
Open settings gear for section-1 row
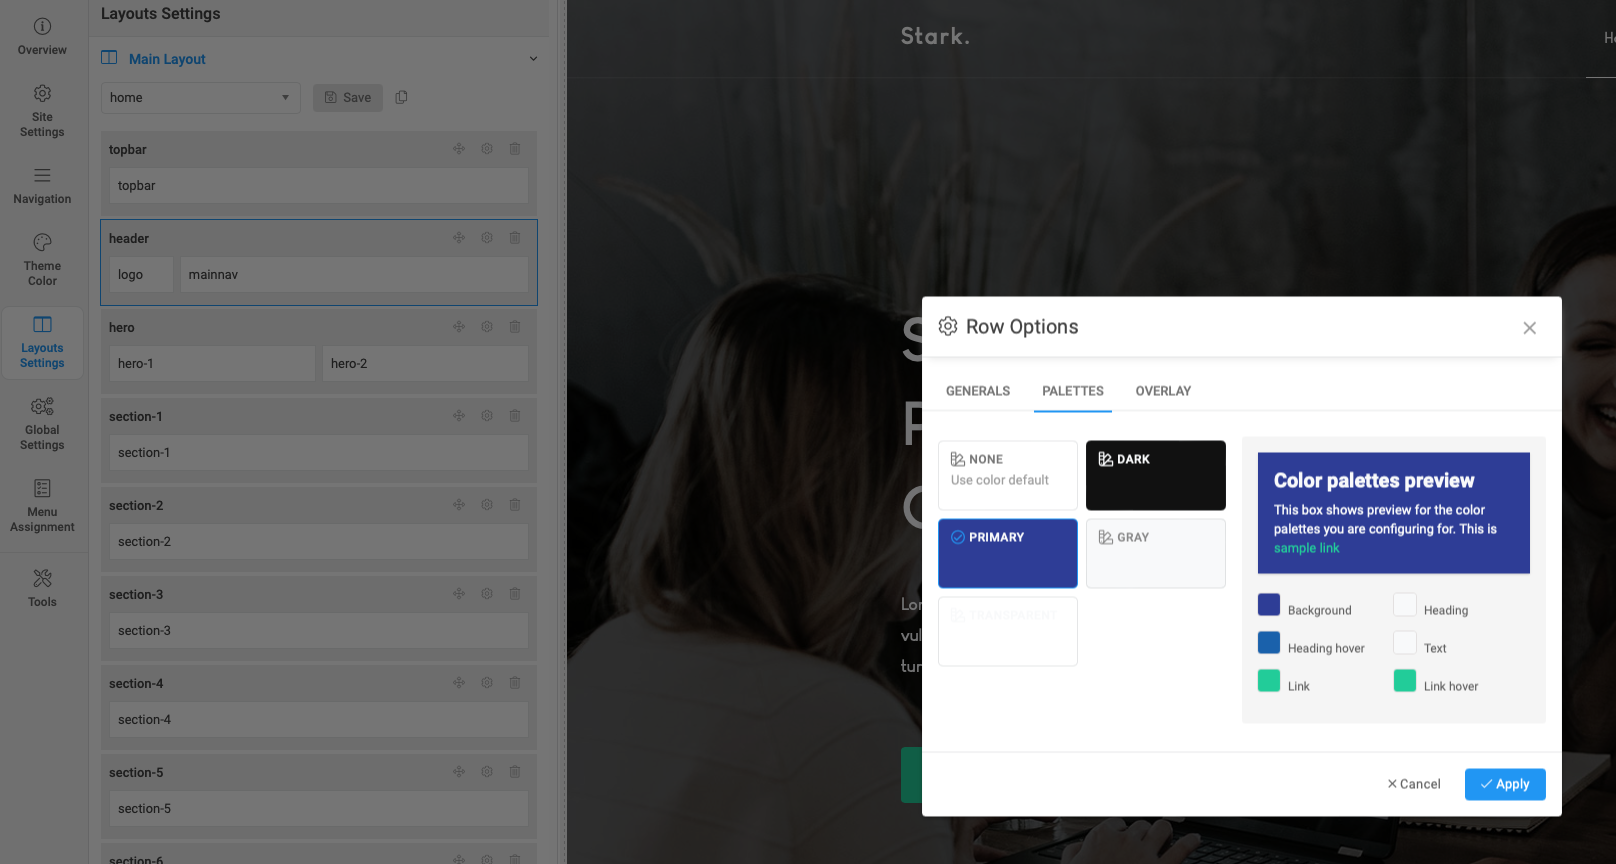click(487, 416)
